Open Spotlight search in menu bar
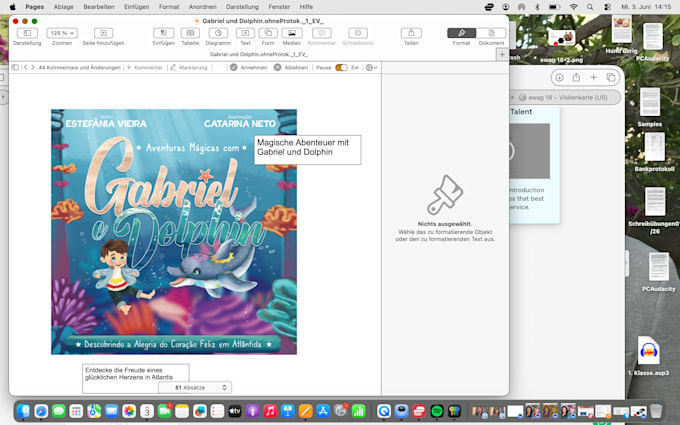The image size is (680, 425). point(590,7)
